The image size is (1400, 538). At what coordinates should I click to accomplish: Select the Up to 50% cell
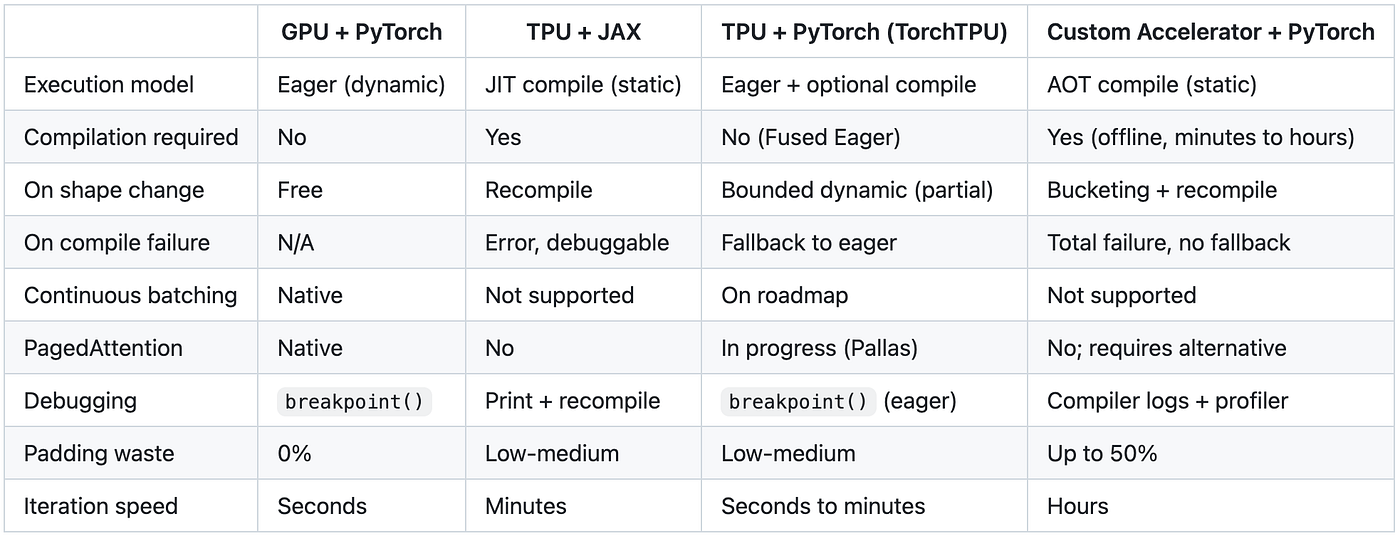coord(1102,453)
